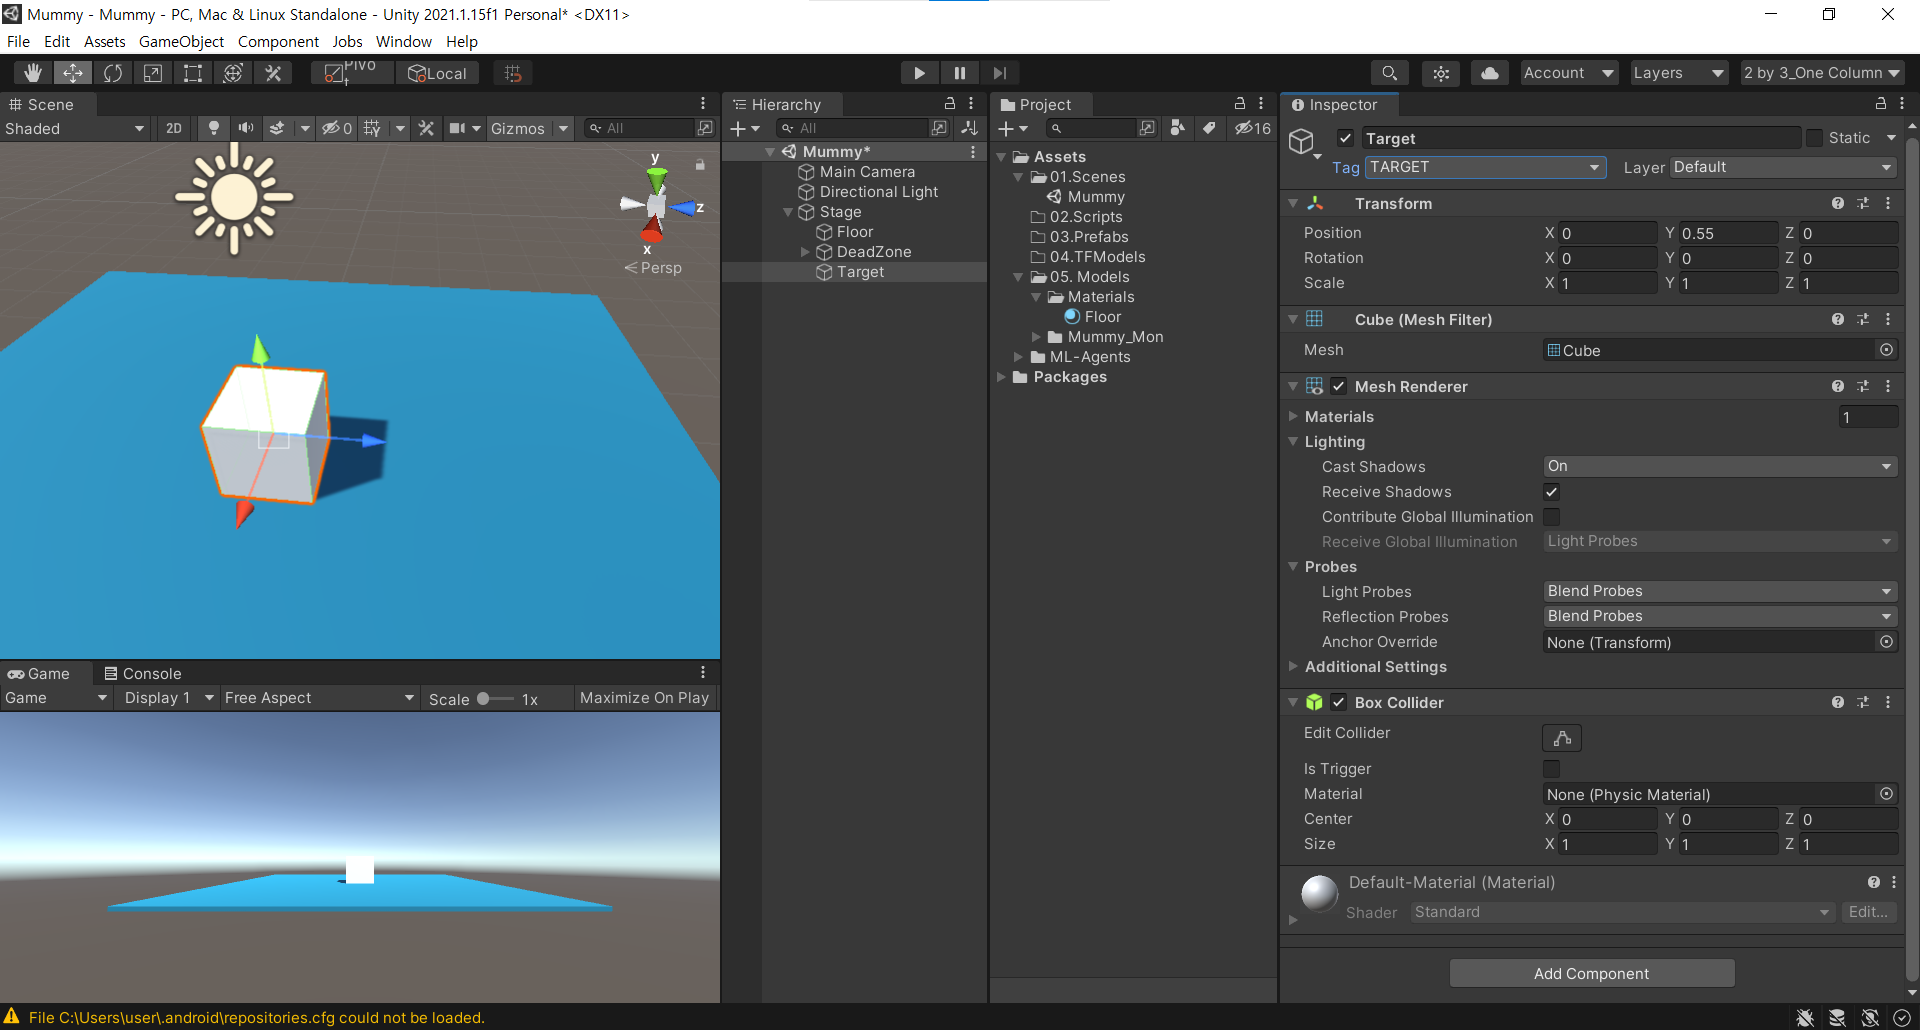Screen dimensions: 1920x1030
Task: Open Collaborate services sun icon
Action: (1441, 73)
